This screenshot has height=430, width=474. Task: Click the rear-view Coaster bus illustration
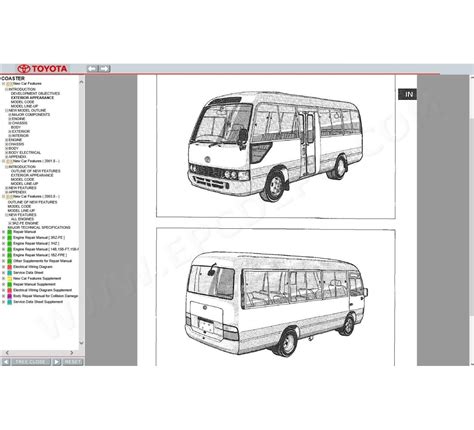coord(276,304)
